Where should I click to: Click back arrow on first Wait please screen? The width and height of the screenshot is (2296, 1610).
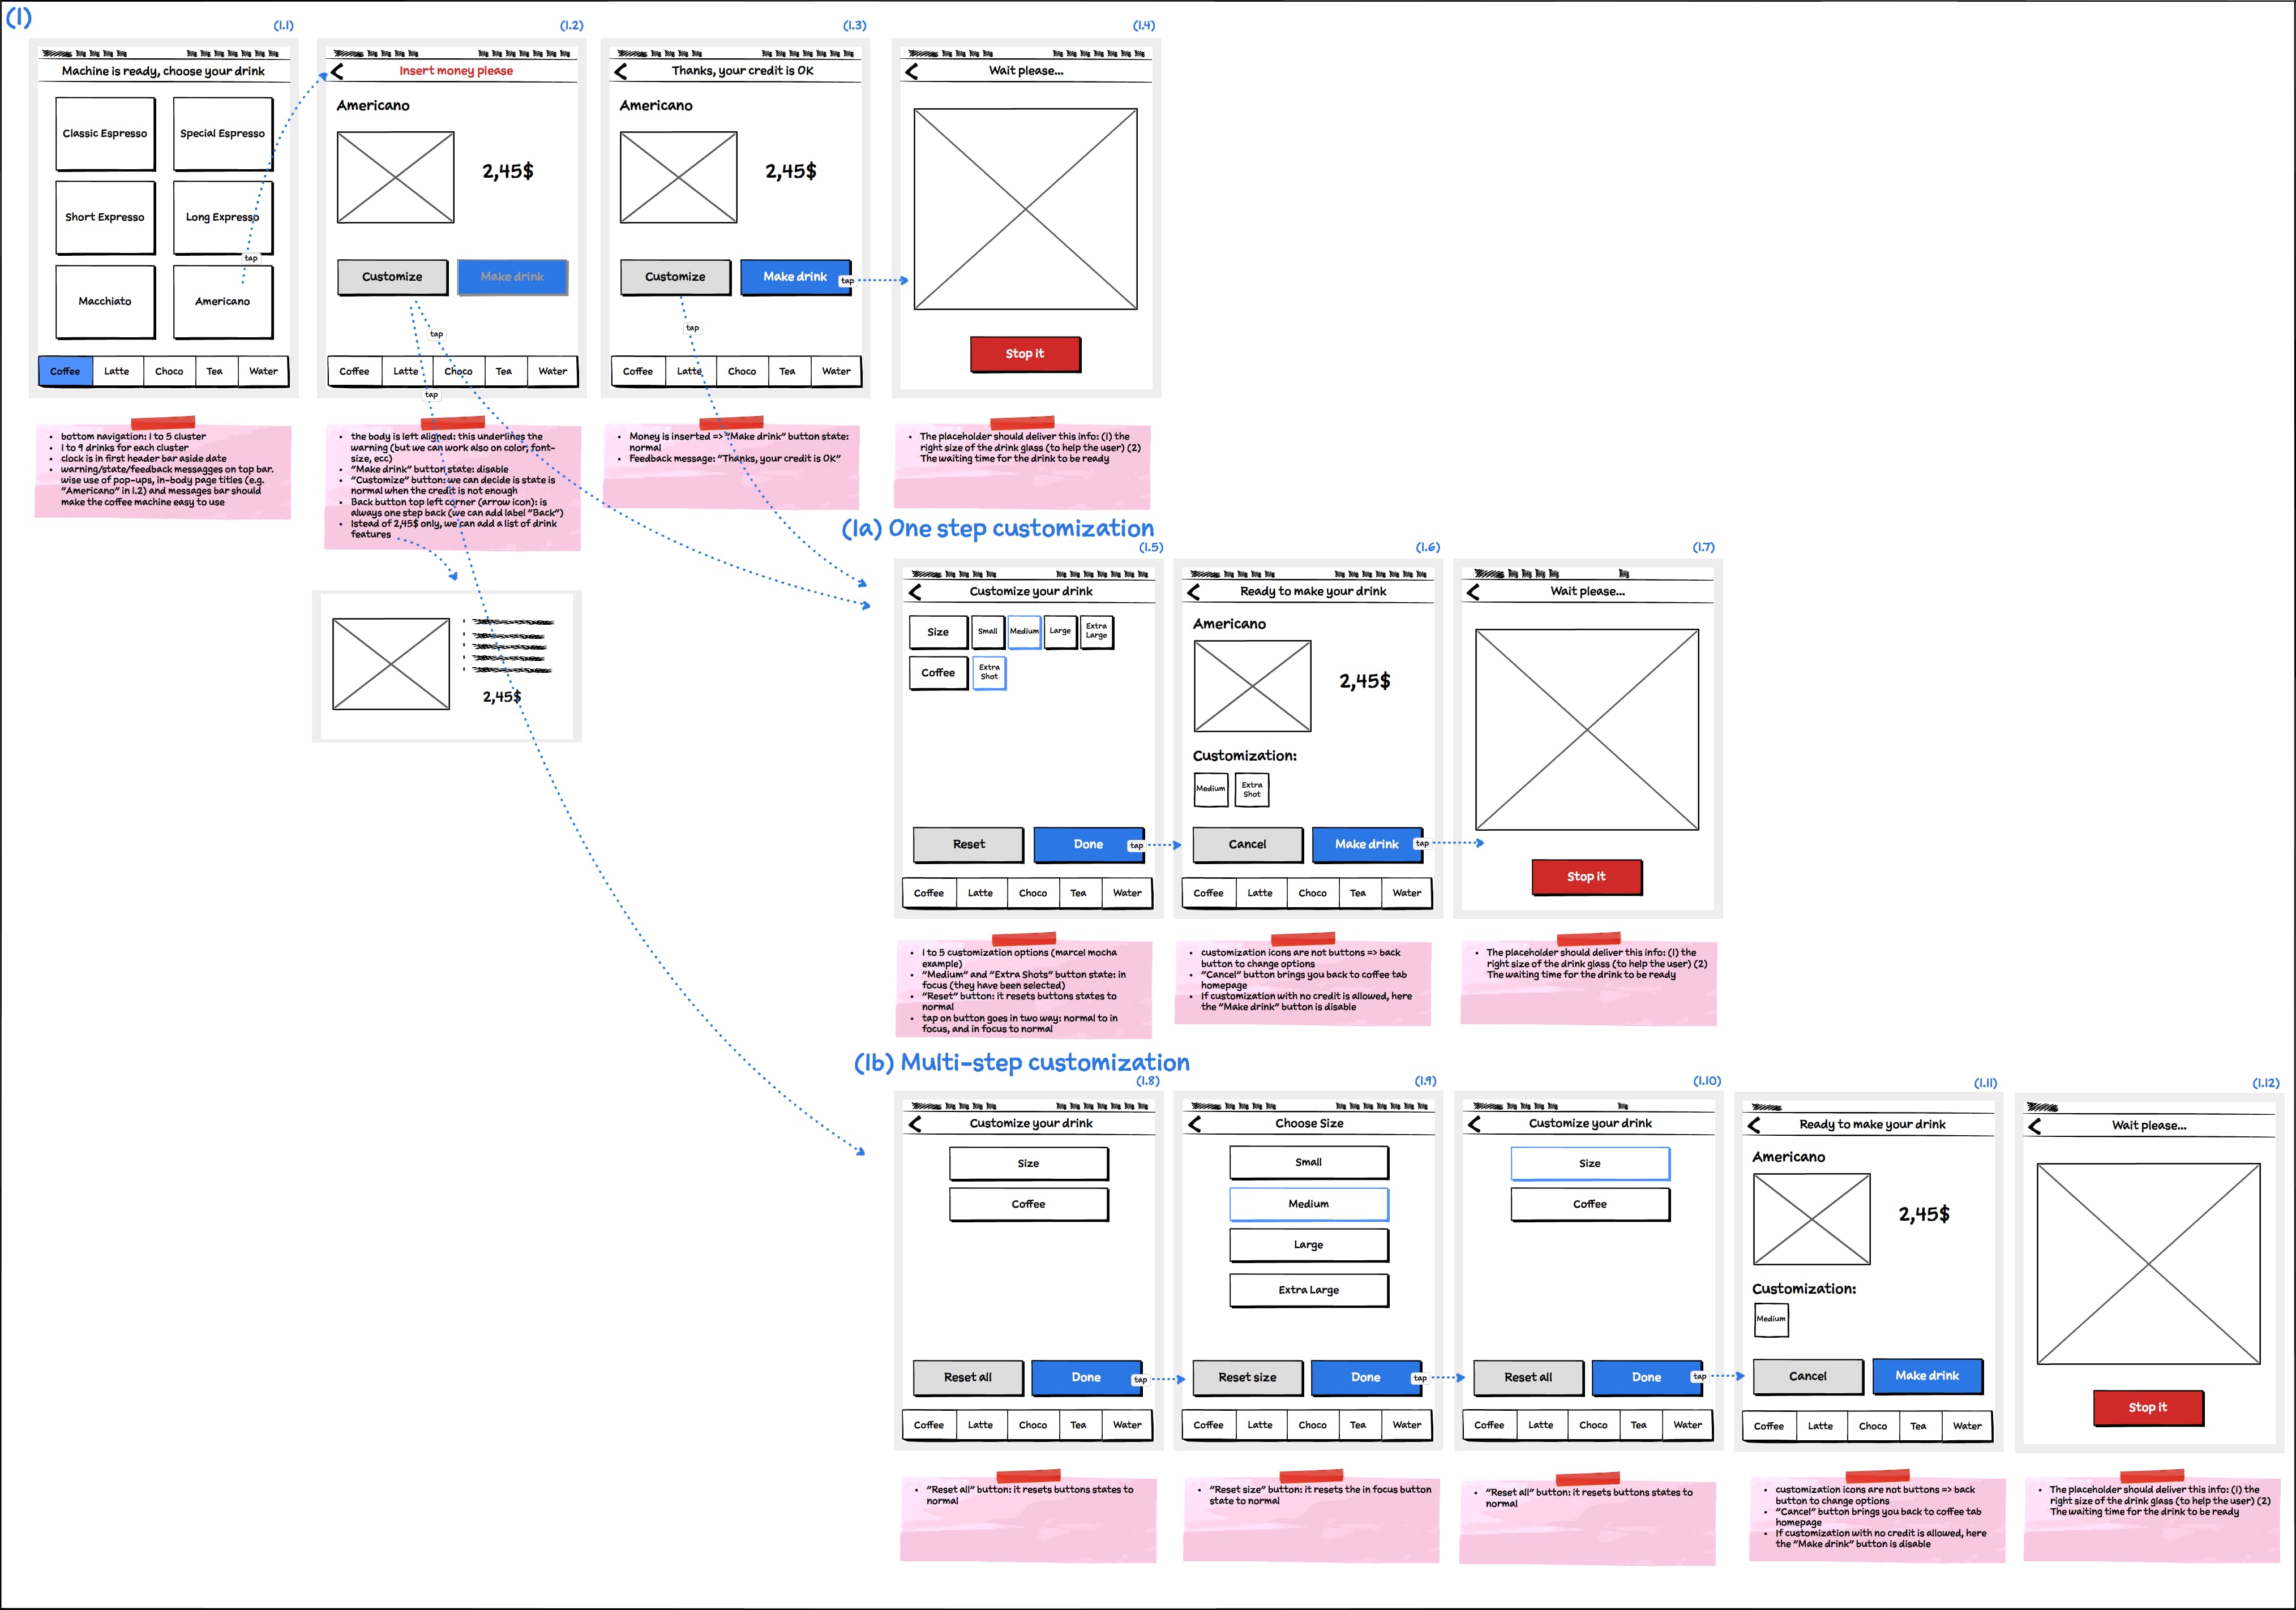(x=911, y=72)
